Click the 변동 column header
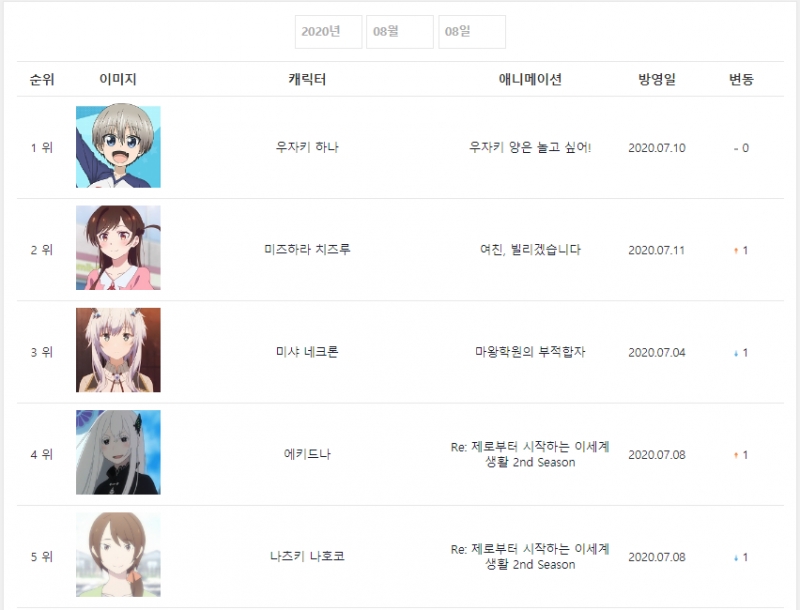800x610 pixels. click(x=741, y=80)
